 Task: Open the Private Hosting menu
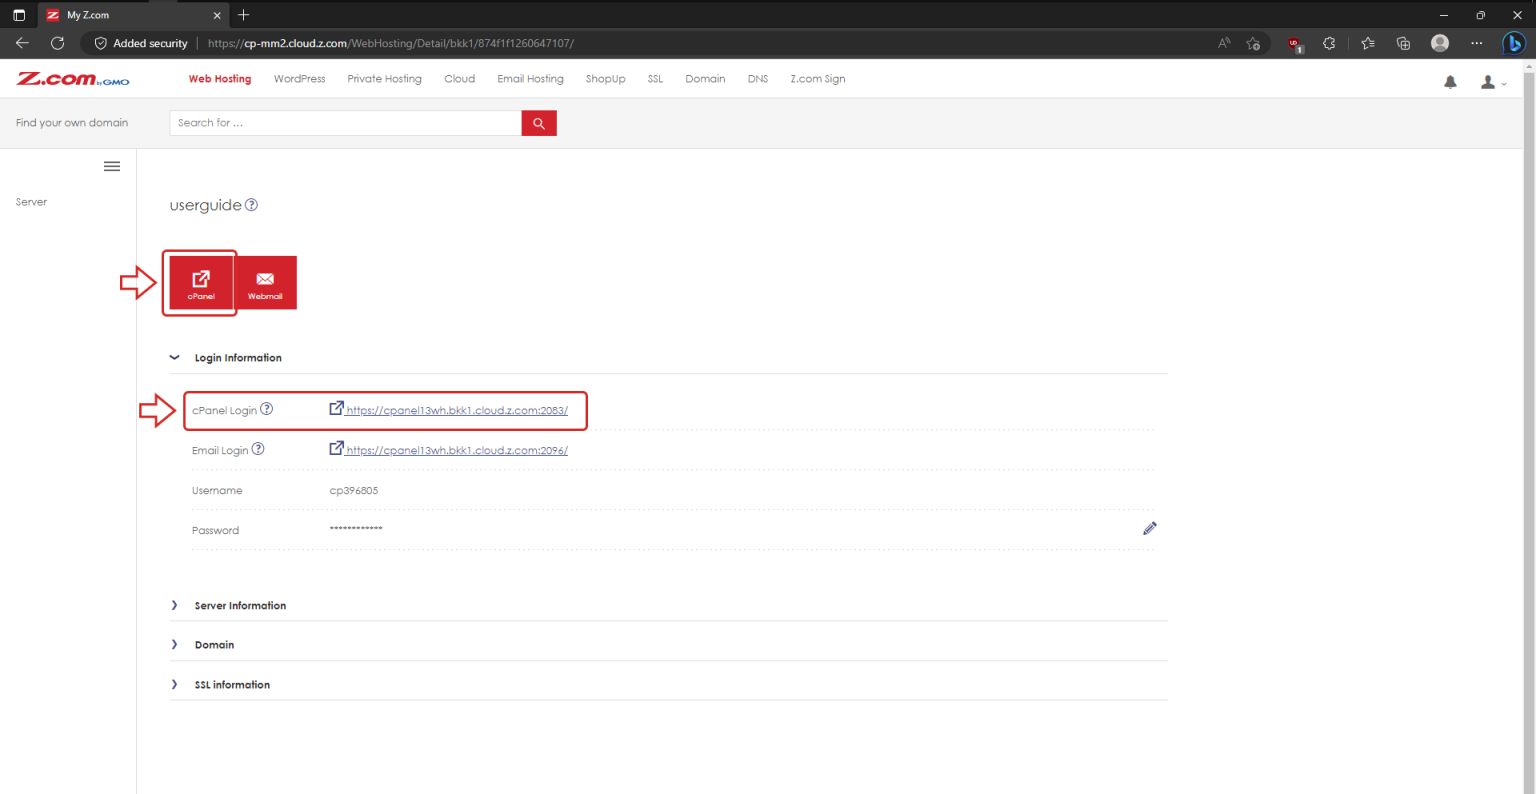[x=385, y=79]
